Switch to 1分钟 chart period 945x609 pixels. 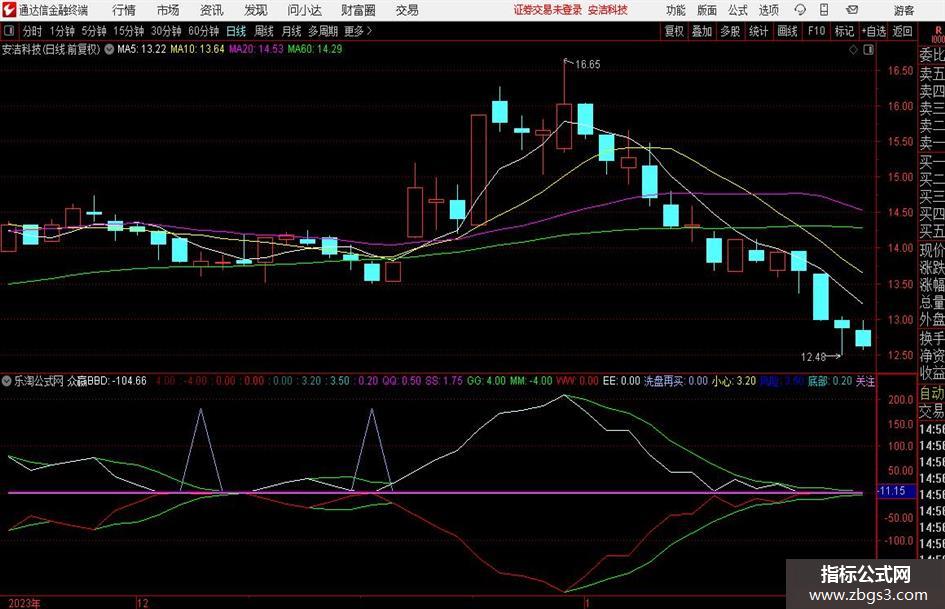pos(62,31)
